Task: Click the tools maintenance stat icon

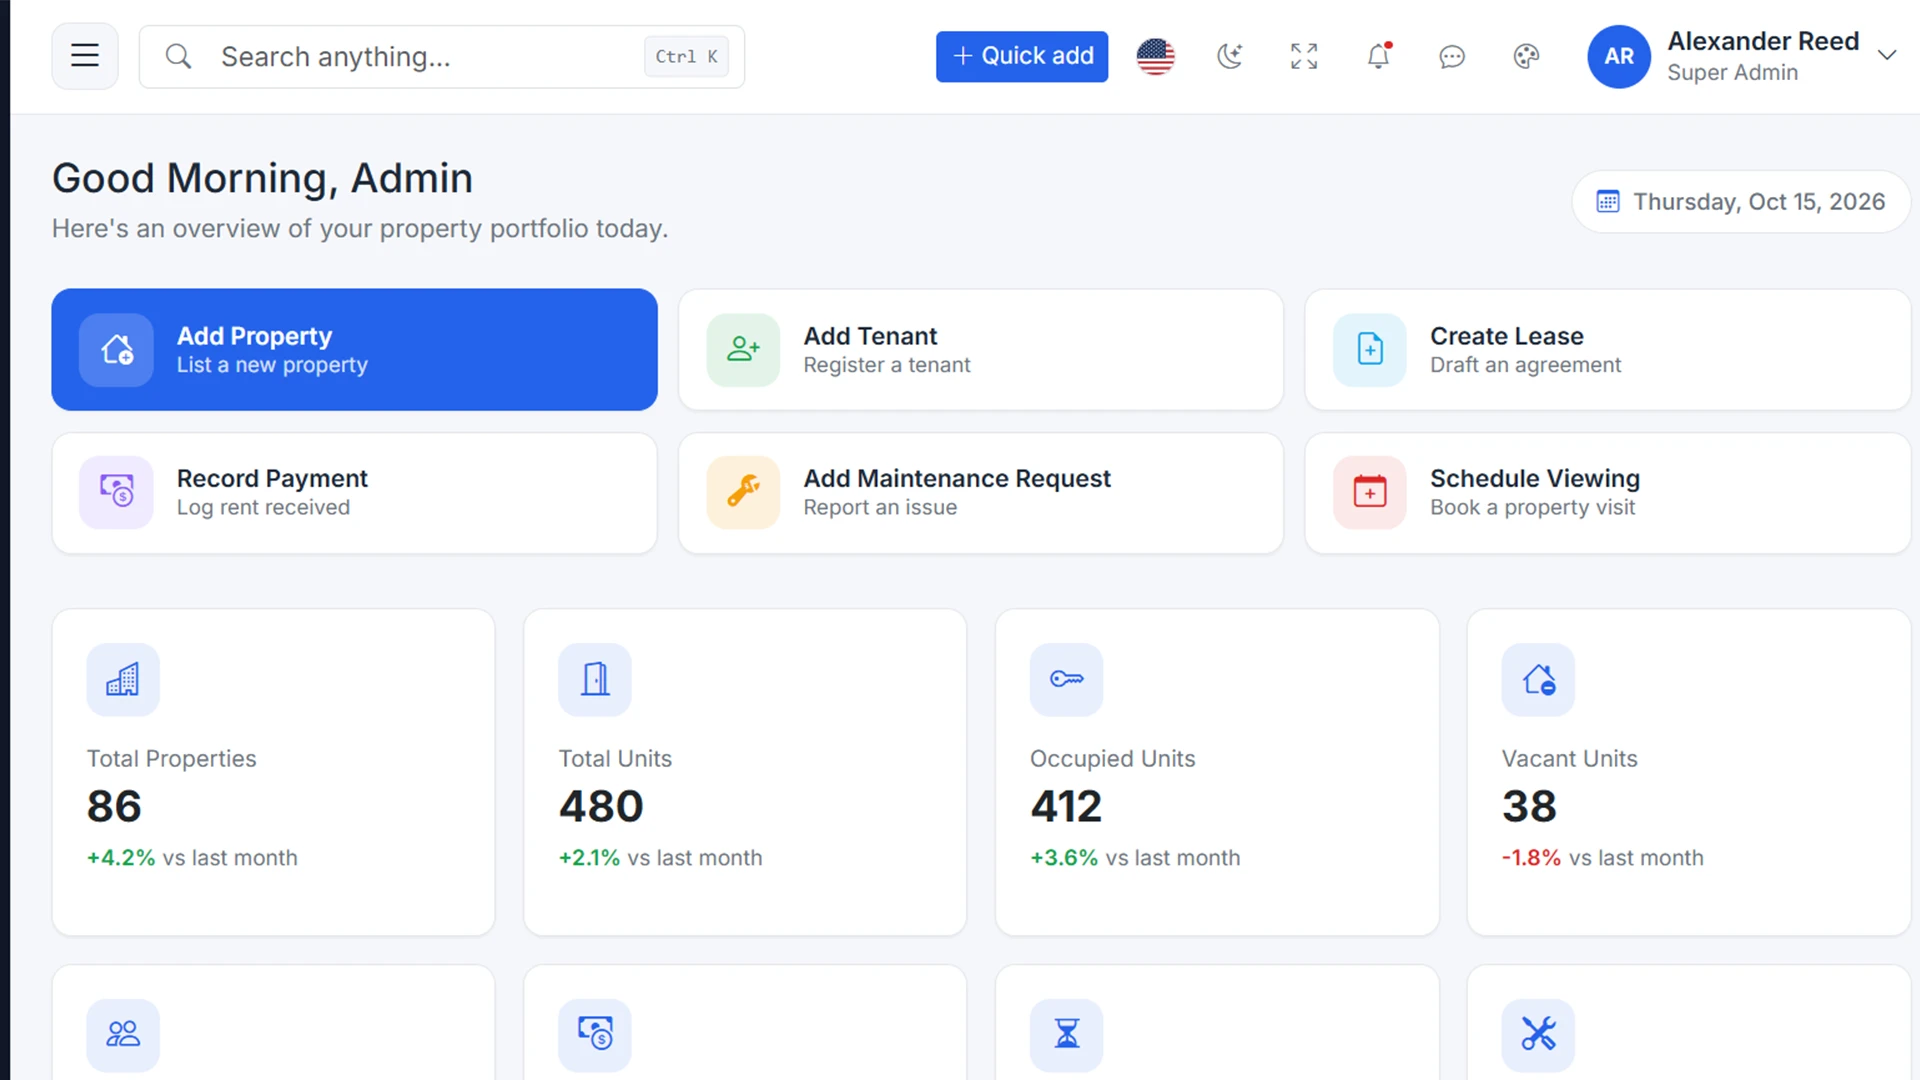Action: 1538,1035
